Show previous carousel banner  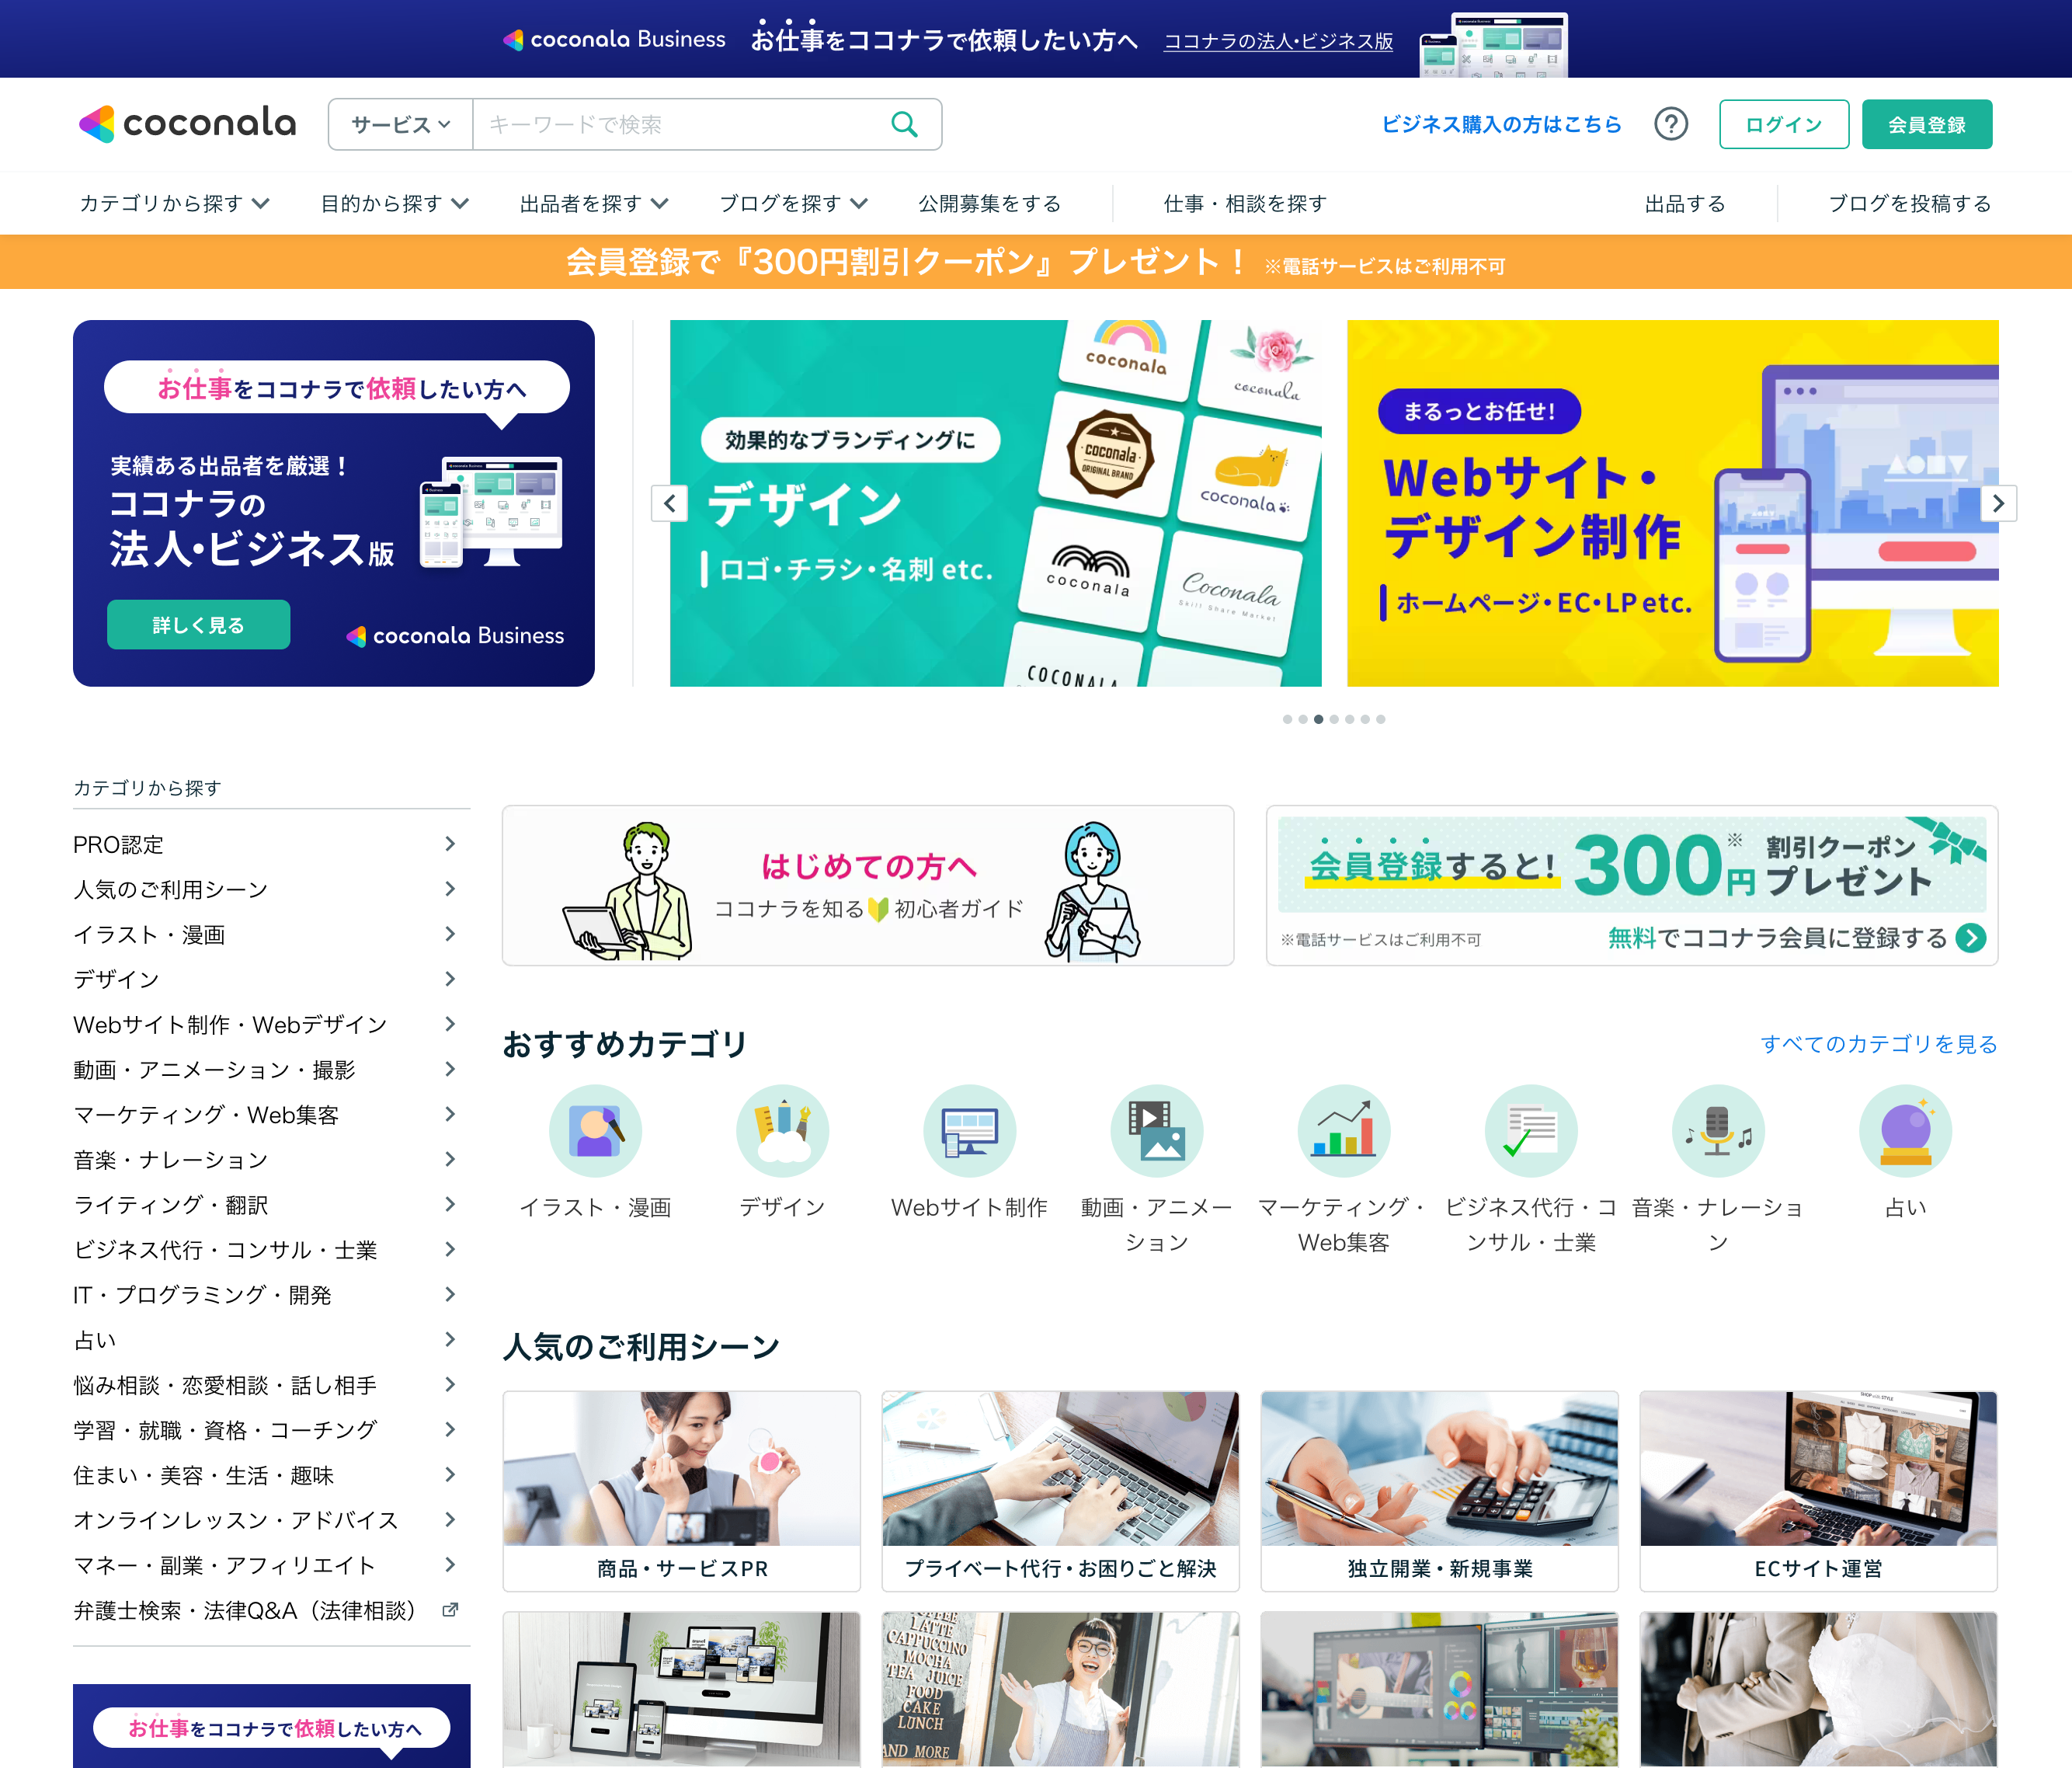pyautogui.click(x=670, y=503)
